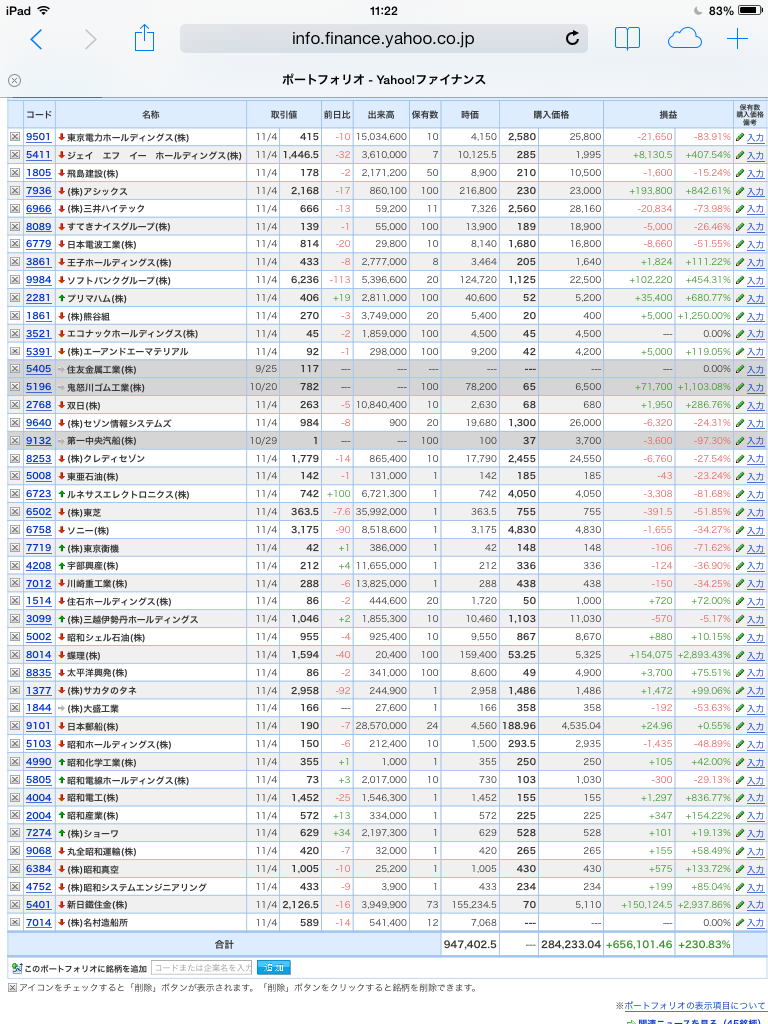This screenshot has height=1024, width=768.
Task: Click delete X box for row 9101
Action: 15,726
